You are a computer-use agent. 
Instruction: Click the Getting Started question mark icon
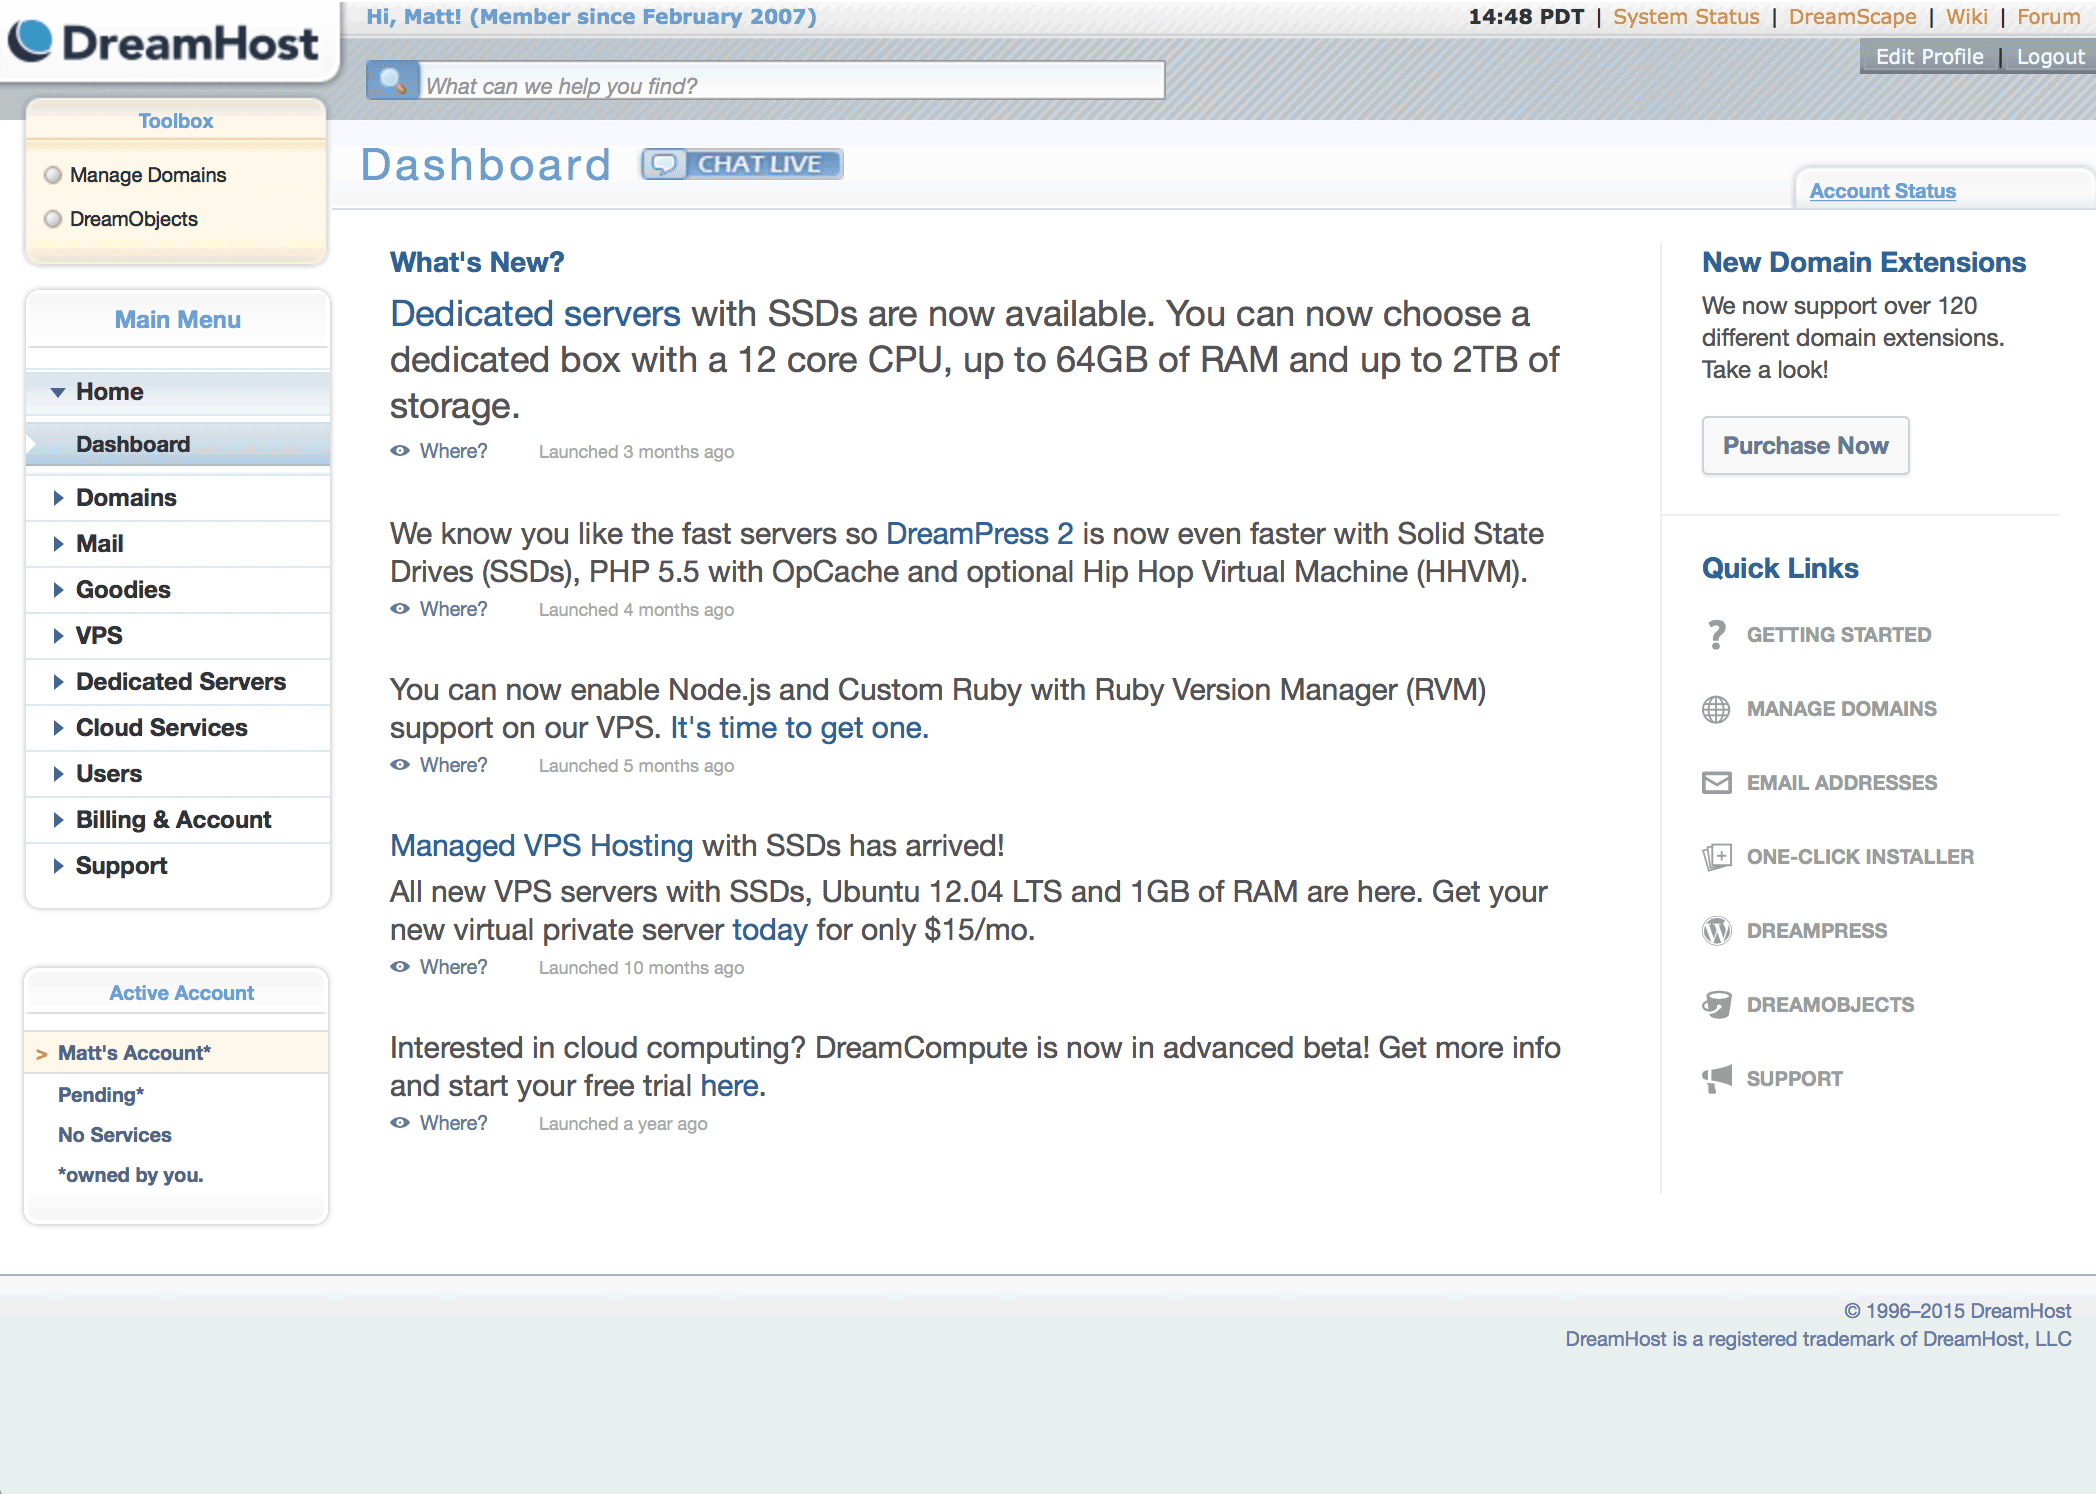click(x=1716, y=634)
